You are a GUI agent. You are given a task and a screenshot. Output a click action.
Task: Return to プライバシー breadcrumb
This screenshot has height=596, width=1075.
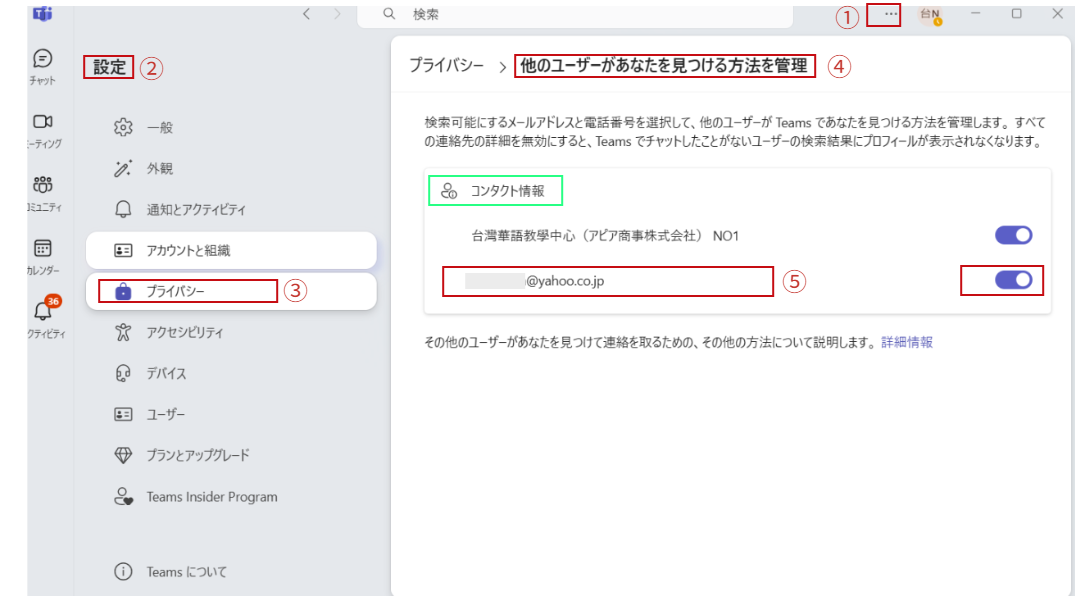coord(447,66)
